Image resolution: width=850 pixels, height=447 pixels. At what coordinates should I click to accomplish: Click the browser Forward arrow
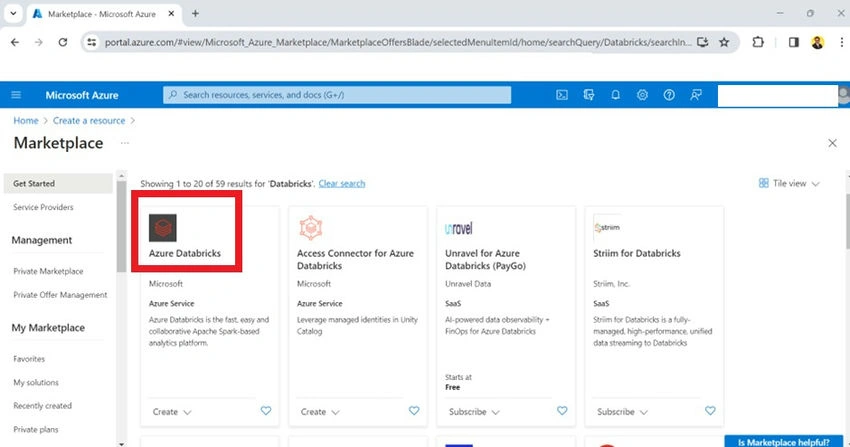coord(38,42)
